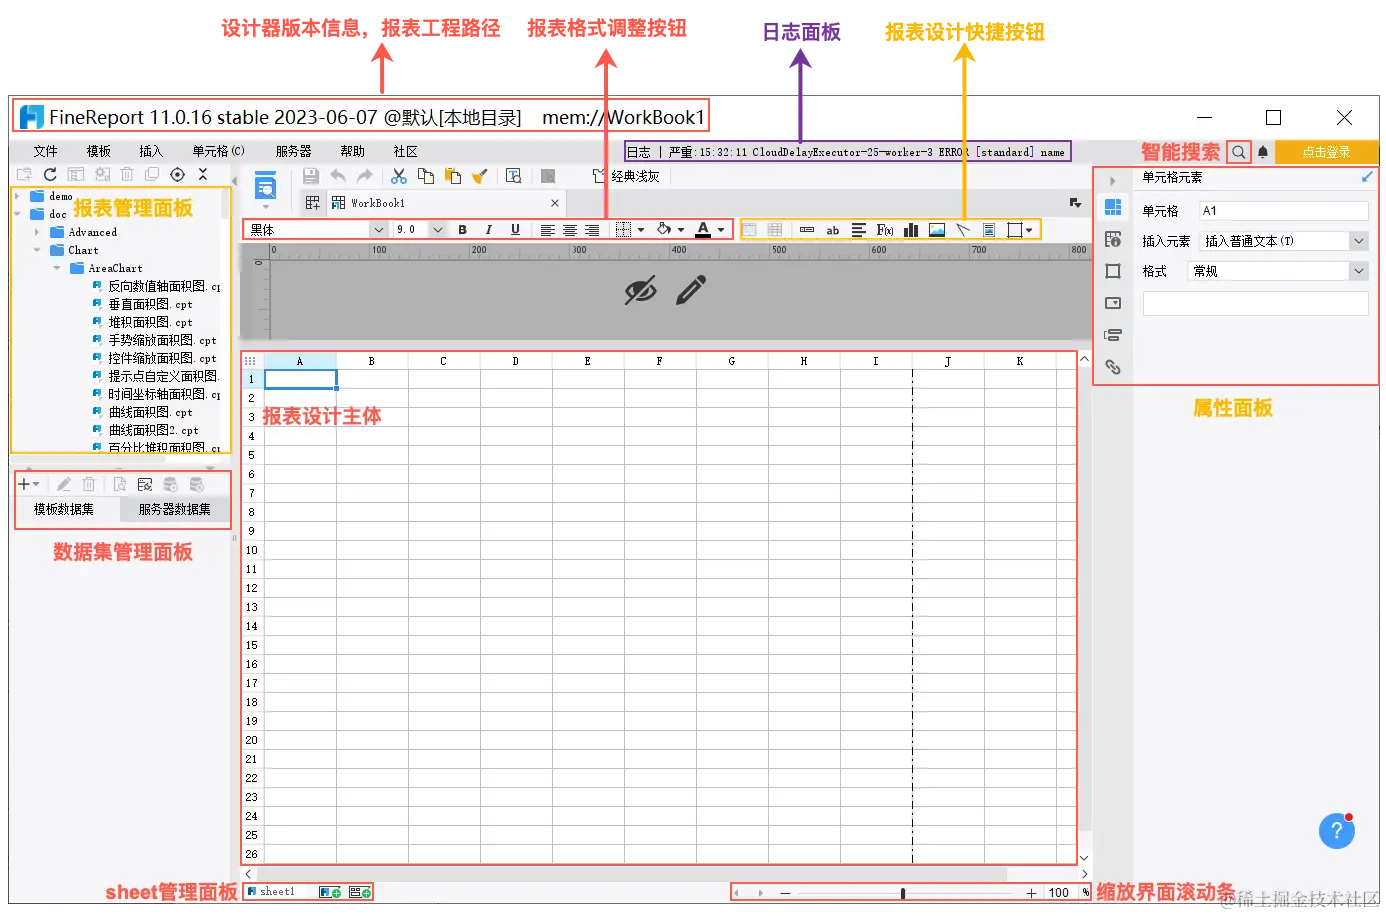
Task: Insert plain text with the ab icon
Action: pyautogui.click(x=832, y=230)
